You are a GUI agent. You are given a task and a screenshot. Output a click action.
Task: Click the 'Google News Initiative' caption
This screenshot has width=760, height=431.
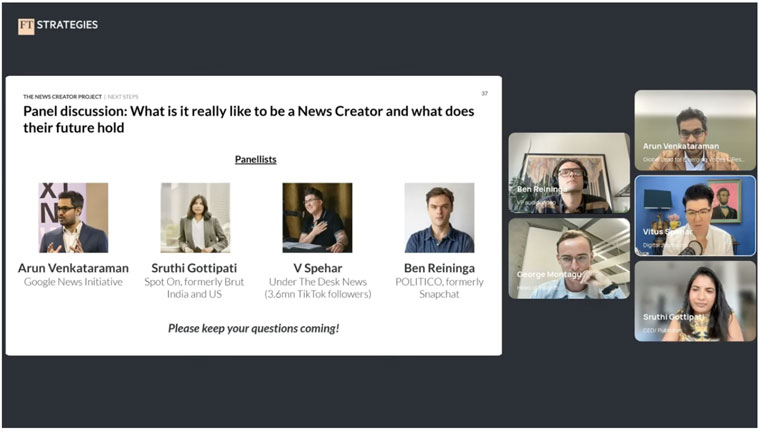(x=73, y=282)
